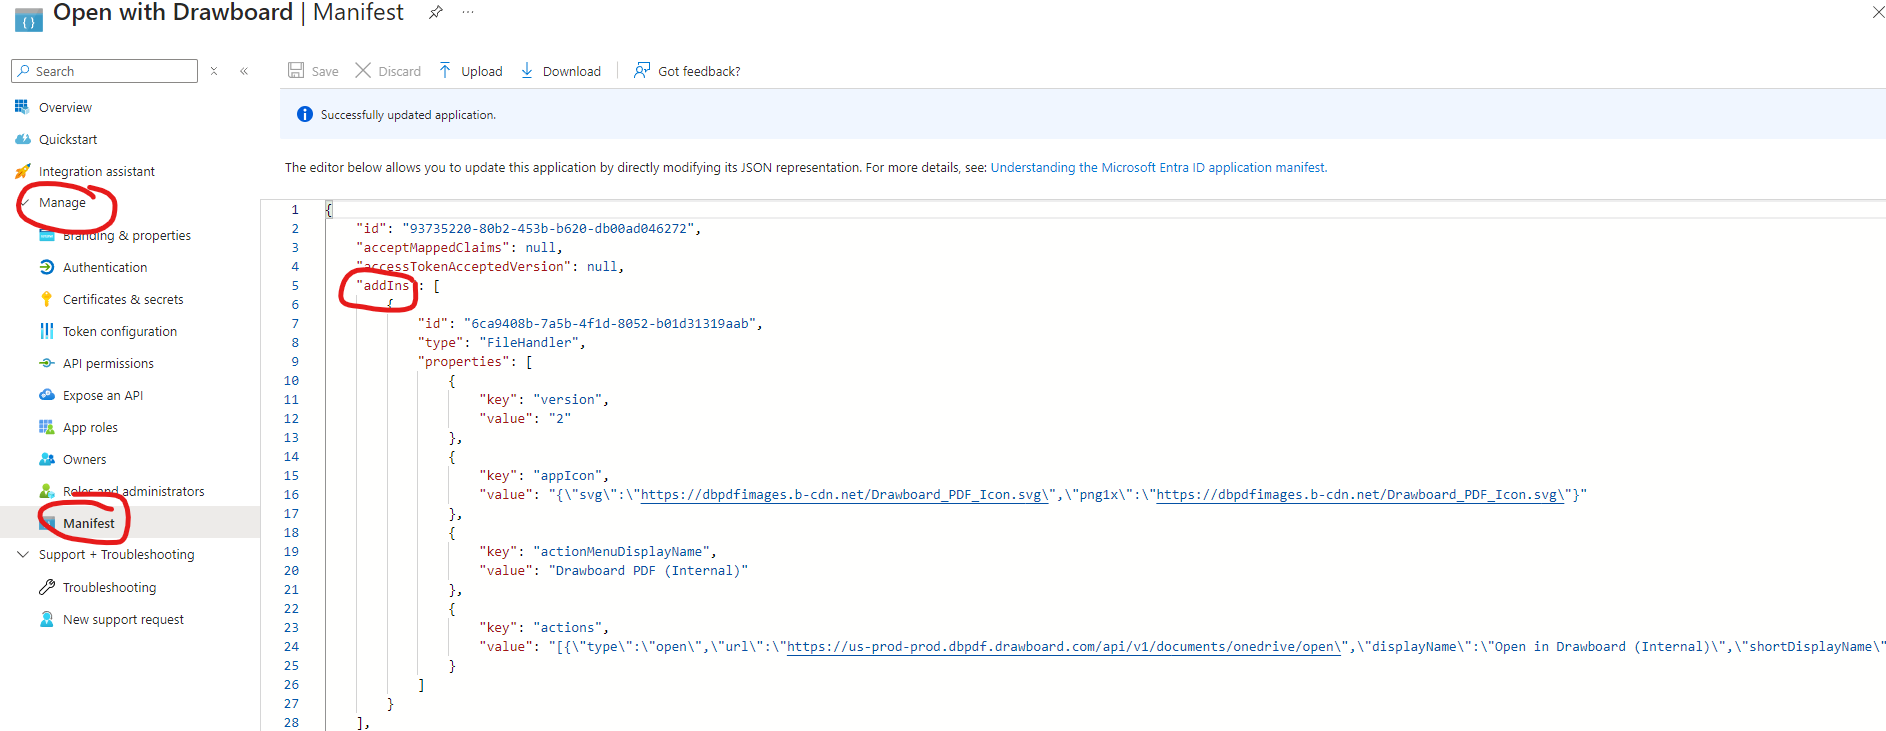Click the "Successfully updated application." message
The width and height of the screenshot is (1886, 731).
(x=408, y=115)
